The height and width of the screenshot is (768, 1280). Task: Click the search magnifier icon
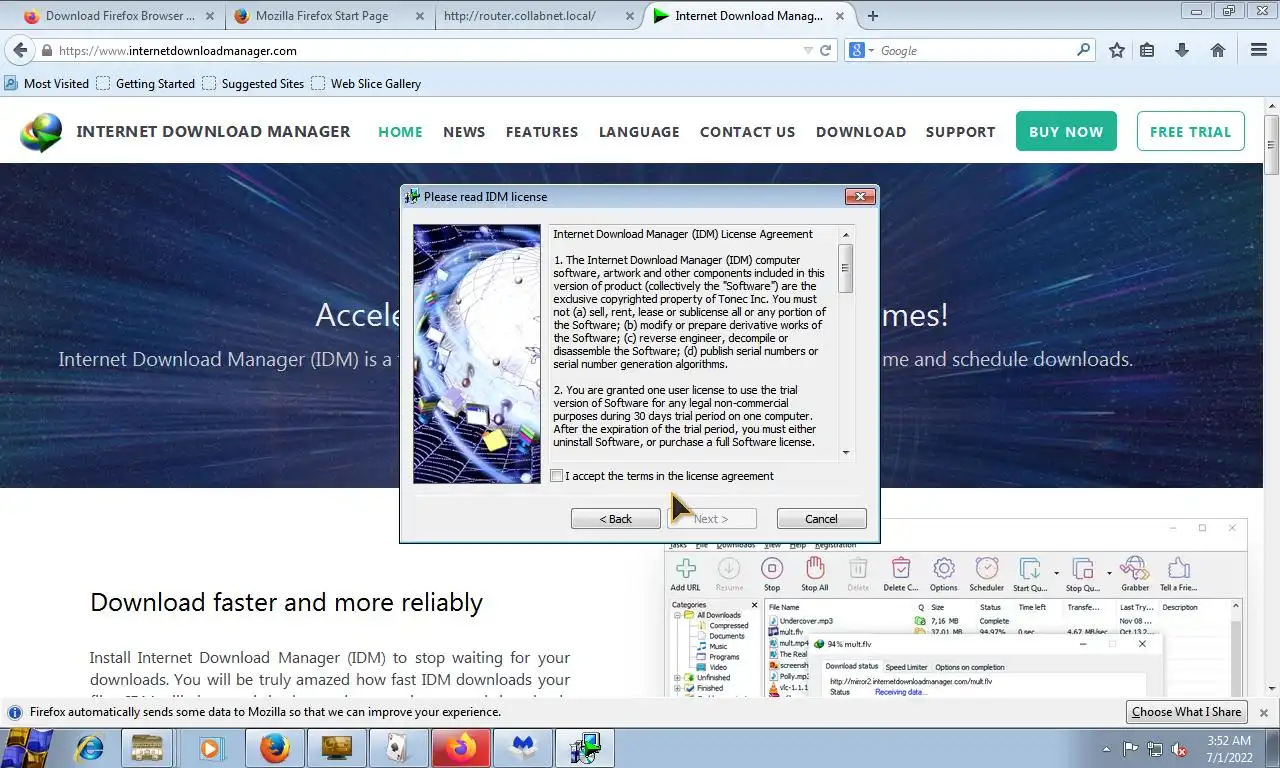[x=1084, y=50]
